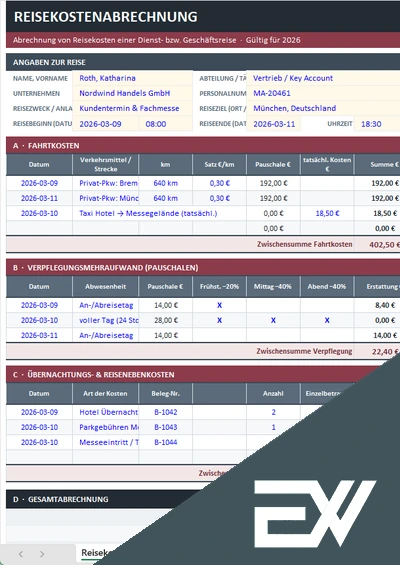
Task: Toggle Frühstück X for 2026-03-09
Action: click(219, 305)
